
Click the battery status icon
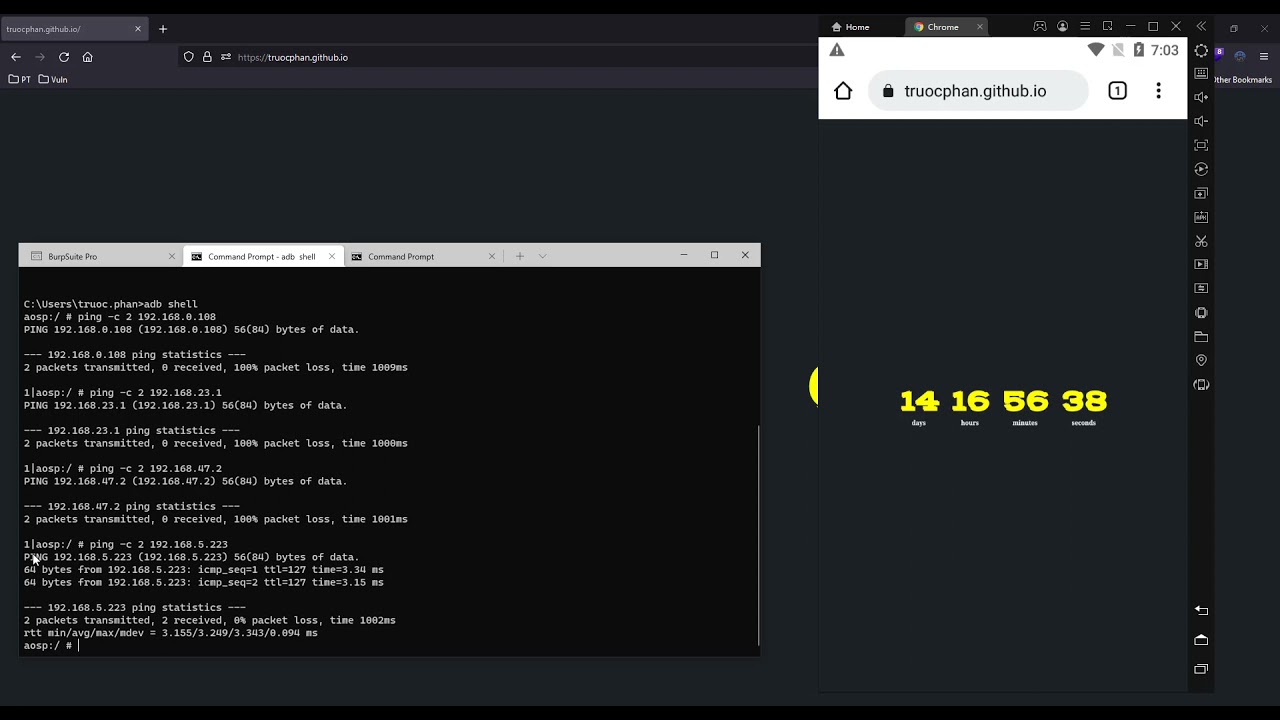pyautogui.click(x=1138, y=50)
